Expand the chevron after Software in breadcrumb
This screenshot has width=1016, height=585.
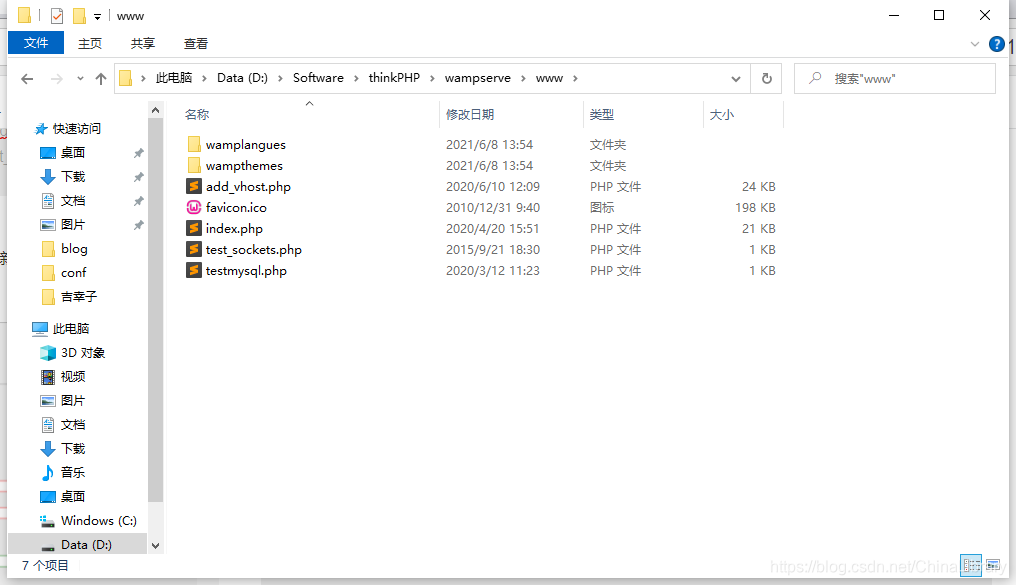click(356, 78)
